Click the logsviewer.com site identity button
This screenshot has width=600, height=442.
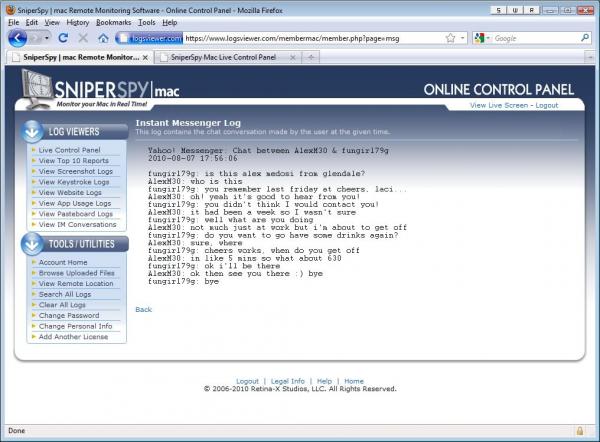pyautogui.click(x=150, y=38)
